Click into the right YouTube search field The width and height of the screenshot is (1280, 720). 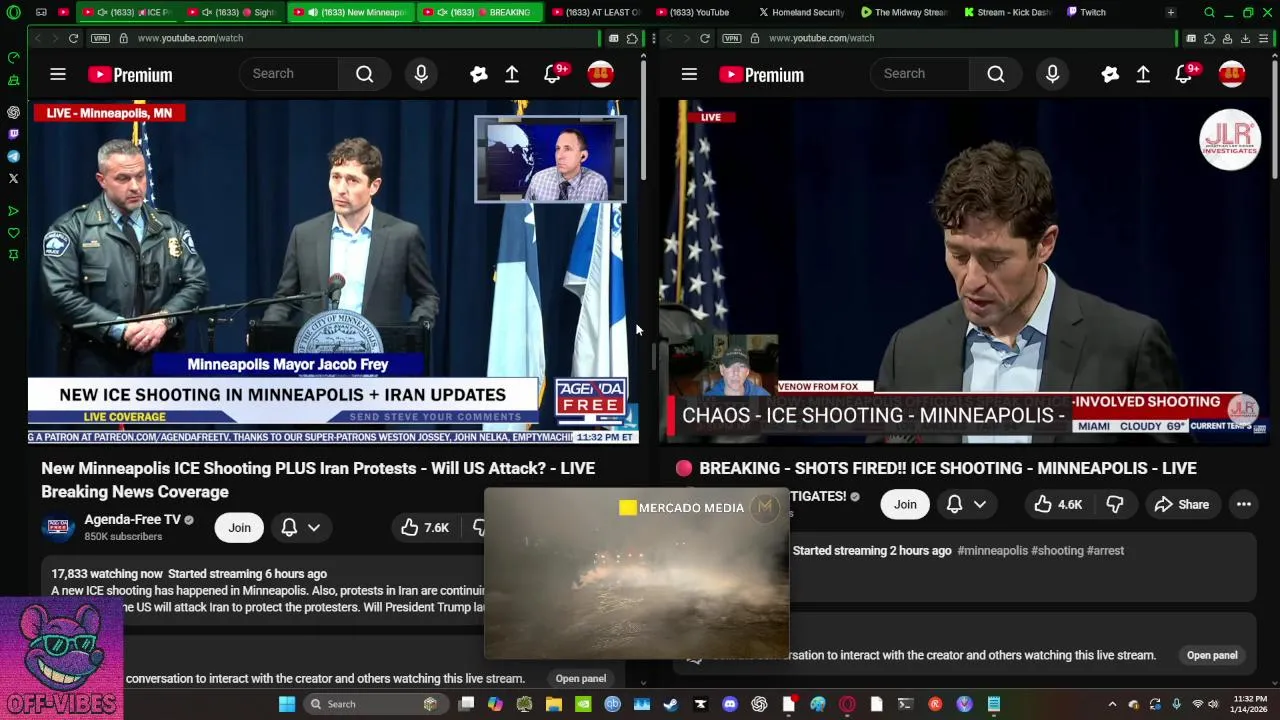point(921,74)
